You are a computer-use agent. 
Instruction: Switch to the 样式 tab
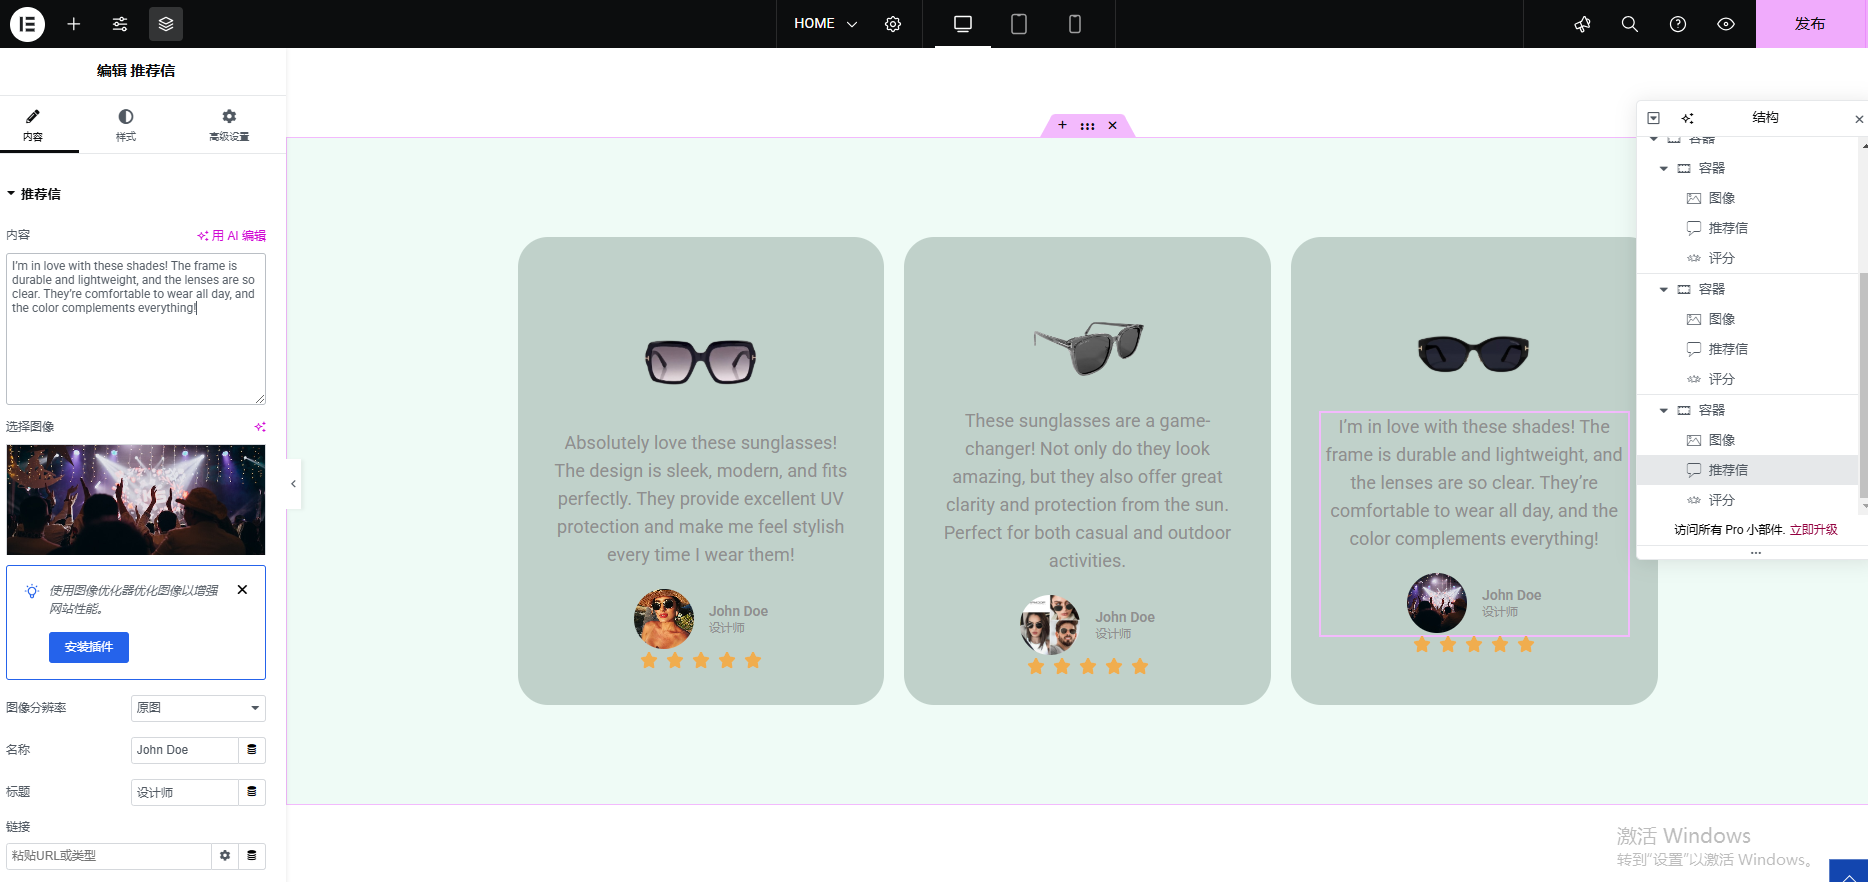click(x=126, y=125)
